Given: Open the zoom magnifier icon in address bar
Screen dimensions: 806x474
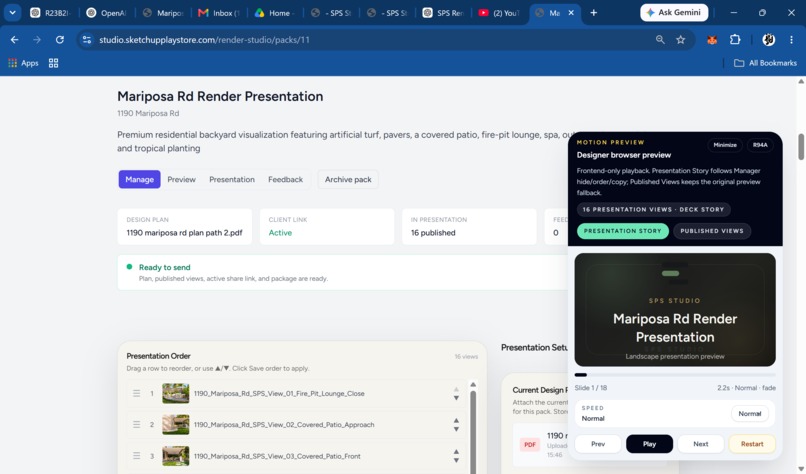Looking at the screenshot, I should 660,40.
